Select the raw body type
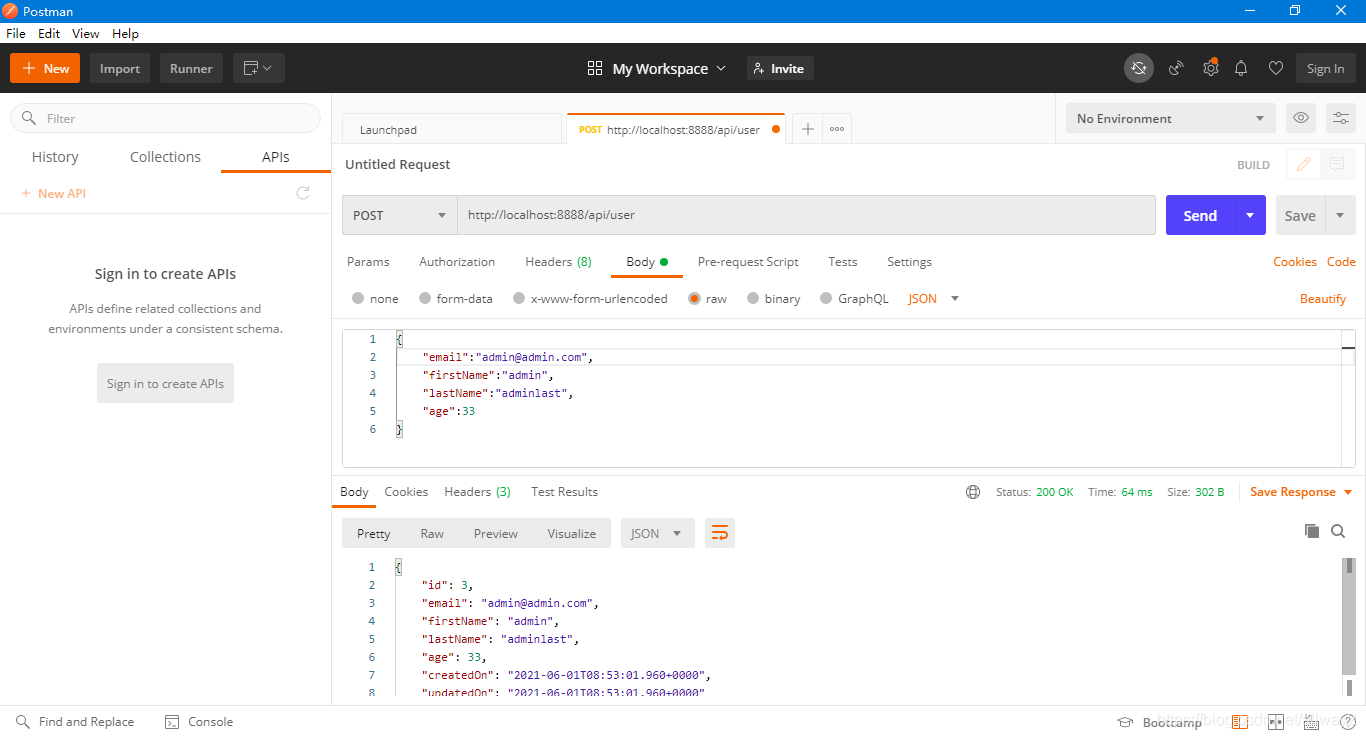Screen dimensions: 1366x738 [x=708, y=298]
